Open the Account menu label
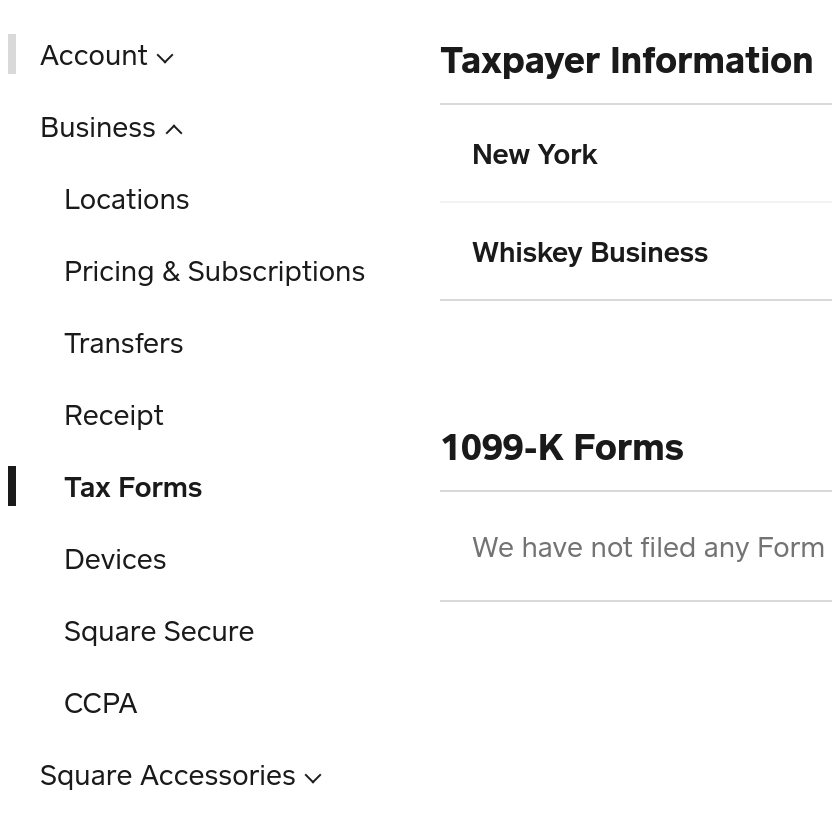The width and height of the screenshot is (832, 834). tap(94, 56)
